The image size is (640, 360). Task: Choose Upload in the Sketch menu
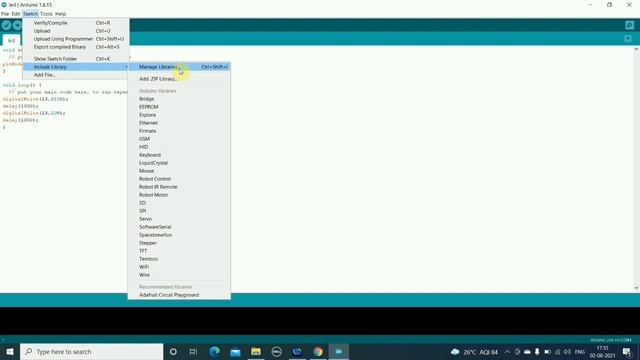[76, 31]
